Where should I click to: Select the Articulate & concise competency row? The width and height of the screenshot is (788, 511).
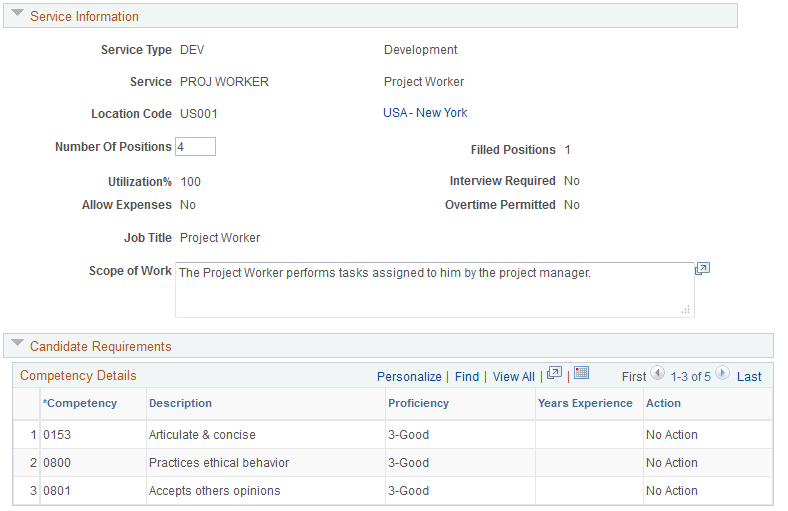[x=202, y=435]
